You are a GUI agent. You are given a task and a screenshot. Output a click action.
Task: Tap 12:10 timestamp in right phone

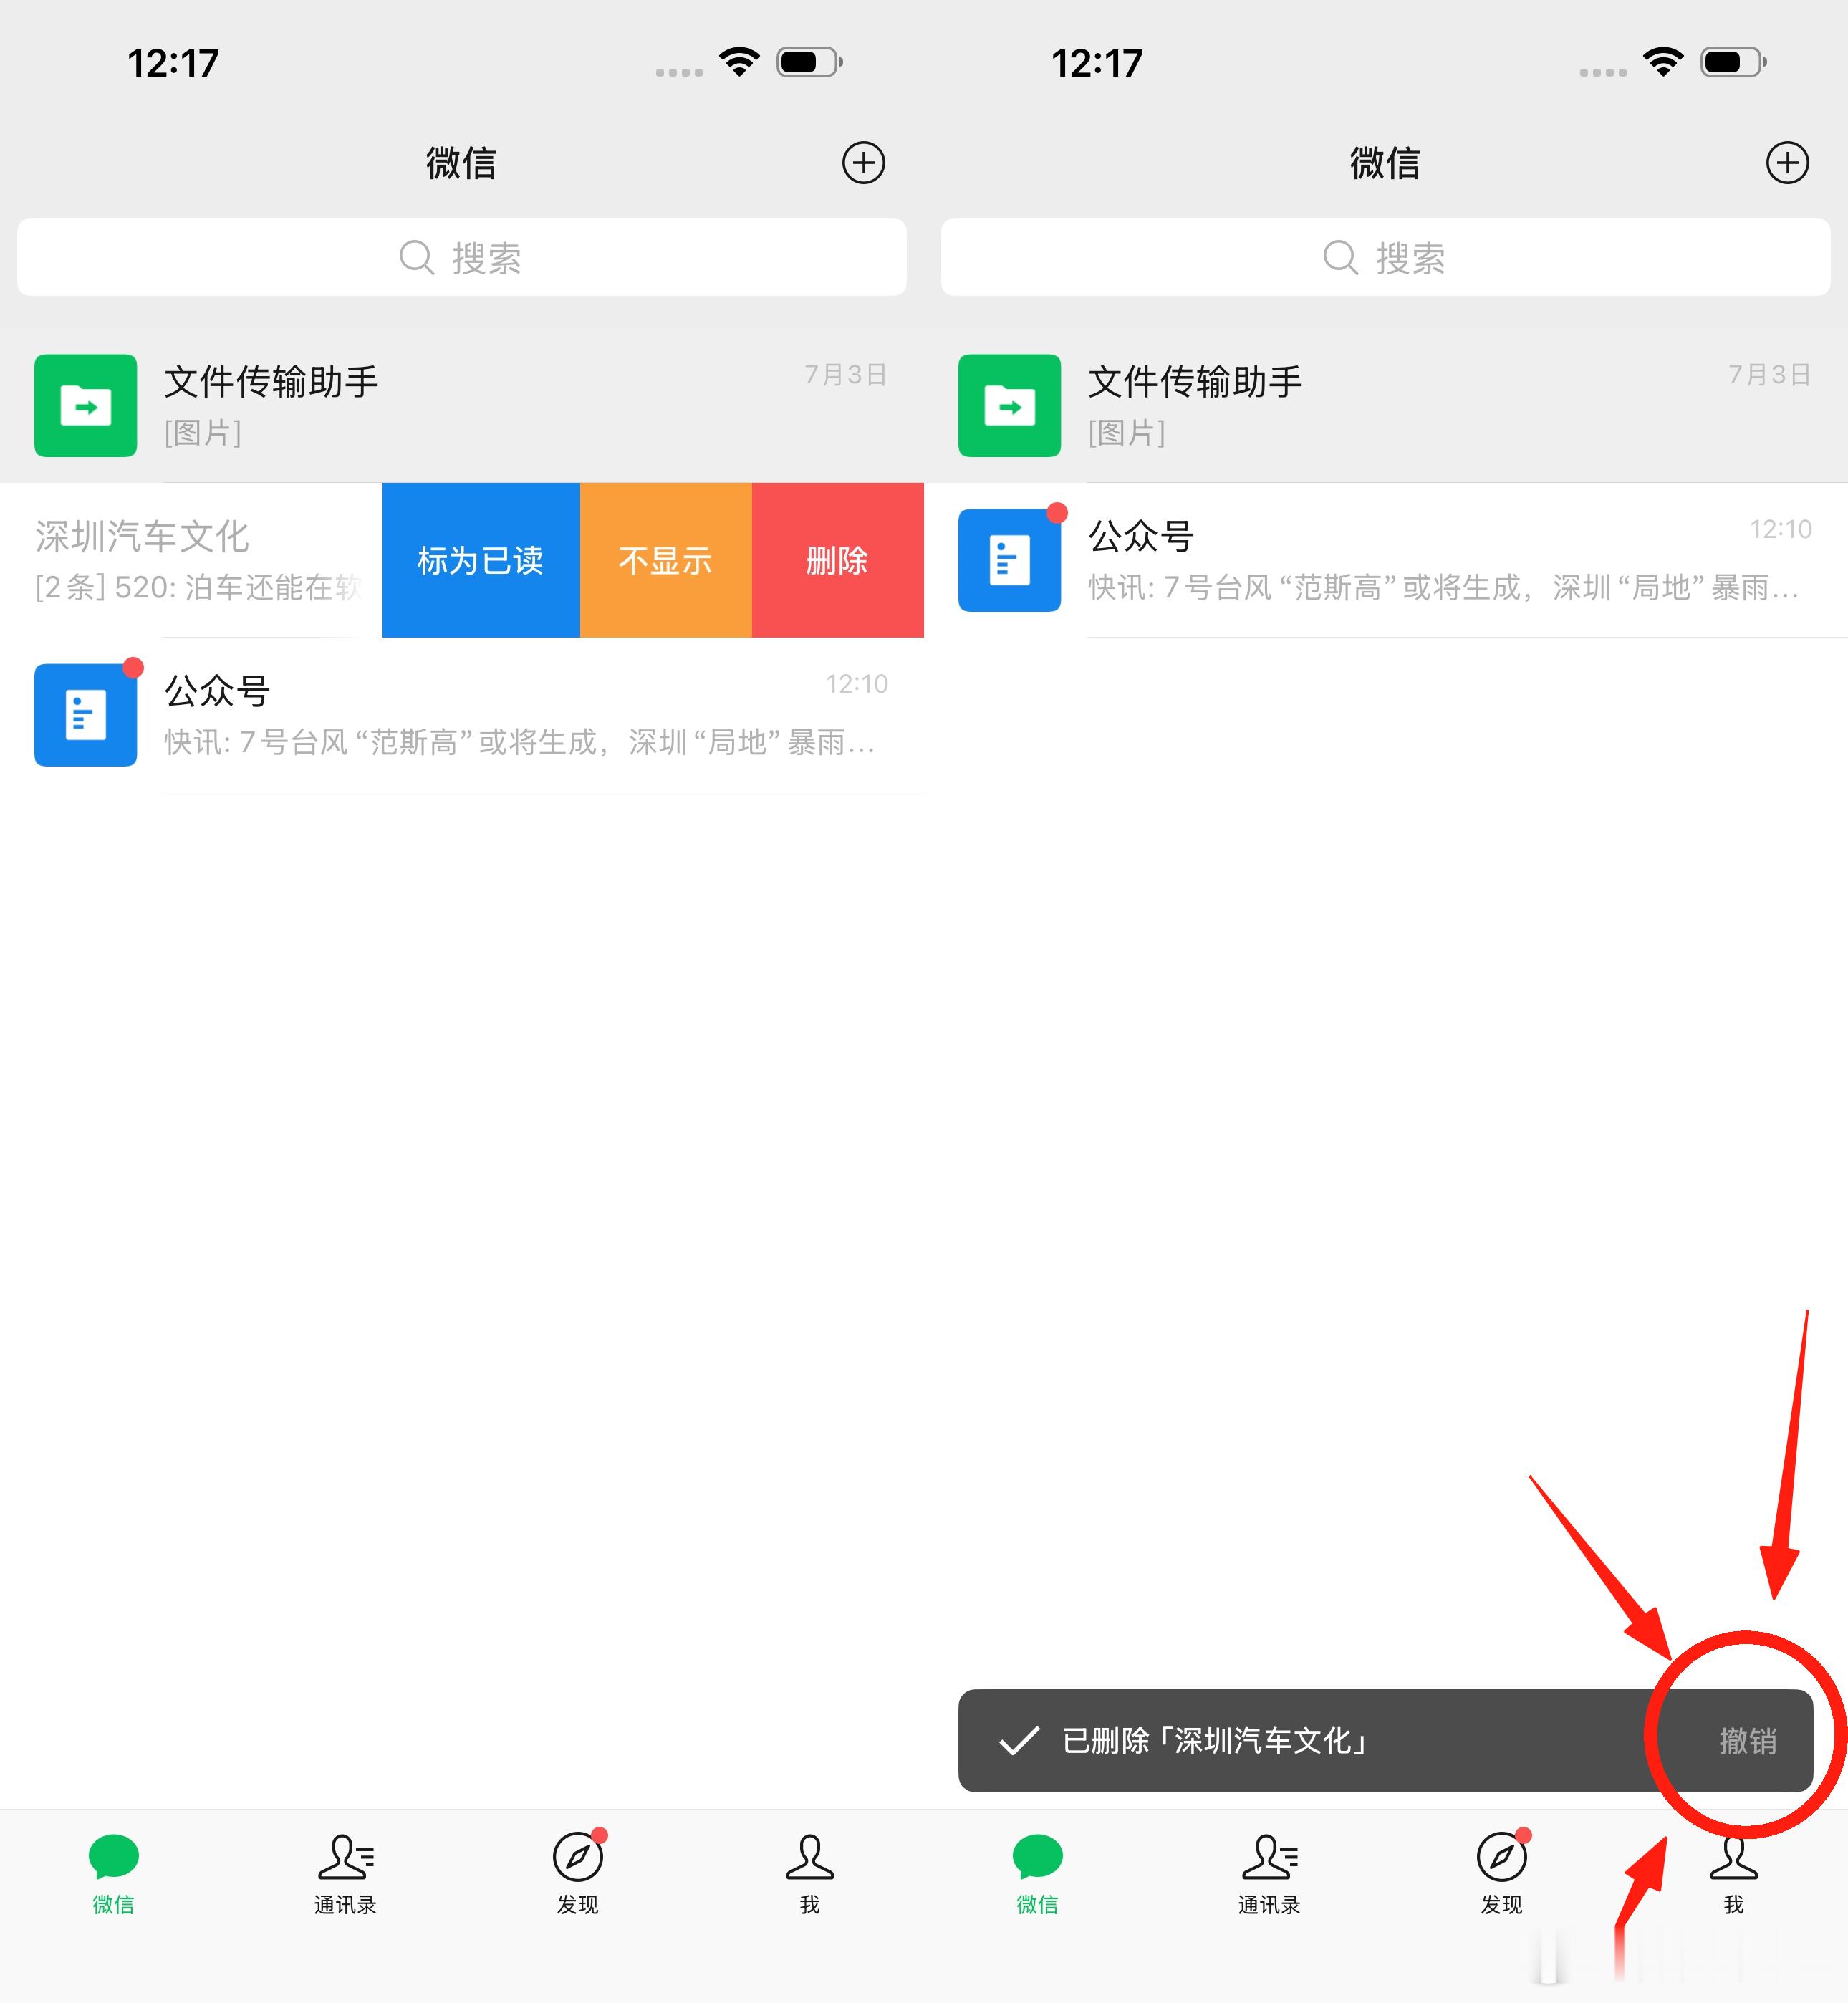[x=1781, y=529]
